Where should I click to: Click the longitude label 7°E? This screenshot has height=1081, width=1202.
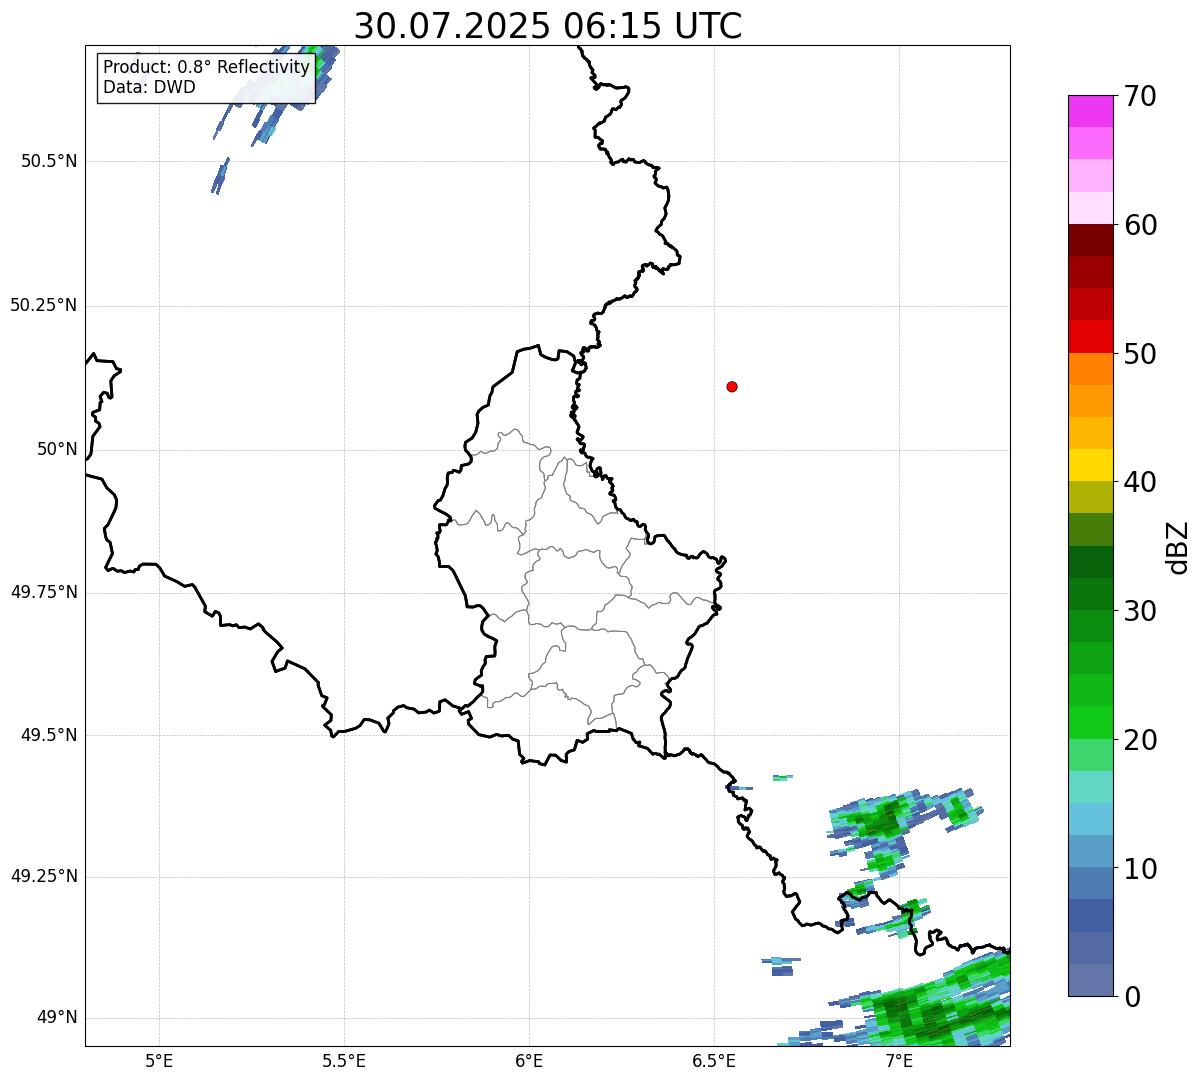899,1061
